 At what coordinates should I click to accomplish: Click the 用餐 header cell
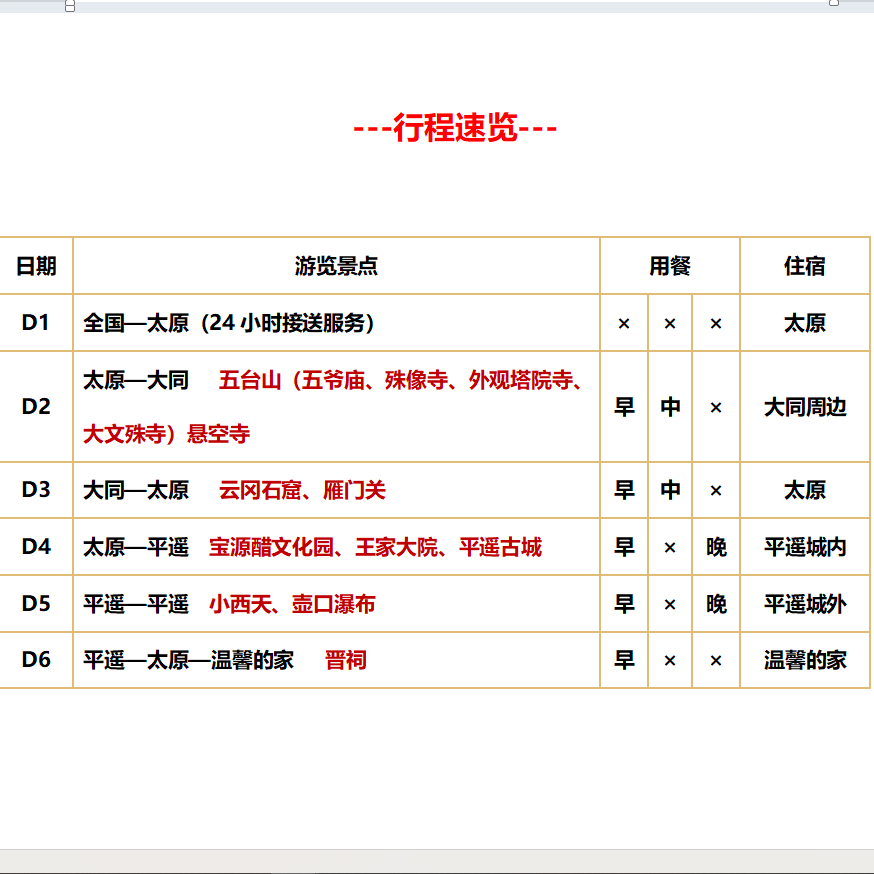[x=669, y=266]
